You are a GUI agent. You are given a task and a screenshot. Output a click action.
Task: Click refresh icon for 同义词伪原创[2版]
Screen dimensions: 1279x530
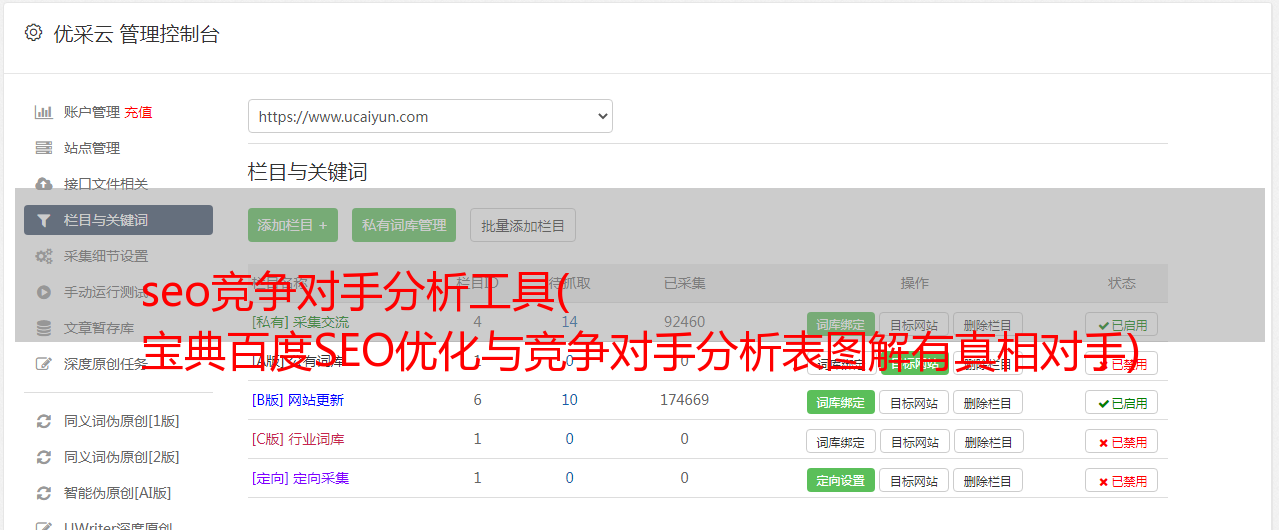[44, 457]
